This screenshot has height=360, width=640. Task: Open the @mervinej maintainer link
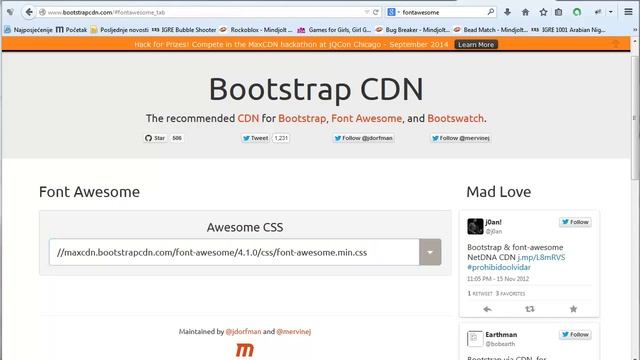294,331
